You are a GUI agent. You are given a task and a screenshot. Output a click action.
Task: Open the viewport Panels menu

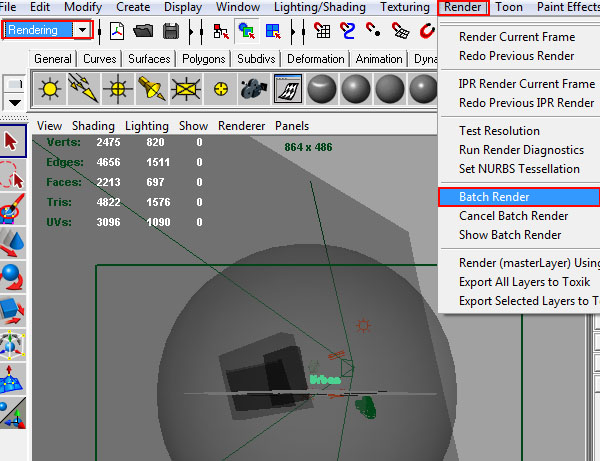coord(292,126)
